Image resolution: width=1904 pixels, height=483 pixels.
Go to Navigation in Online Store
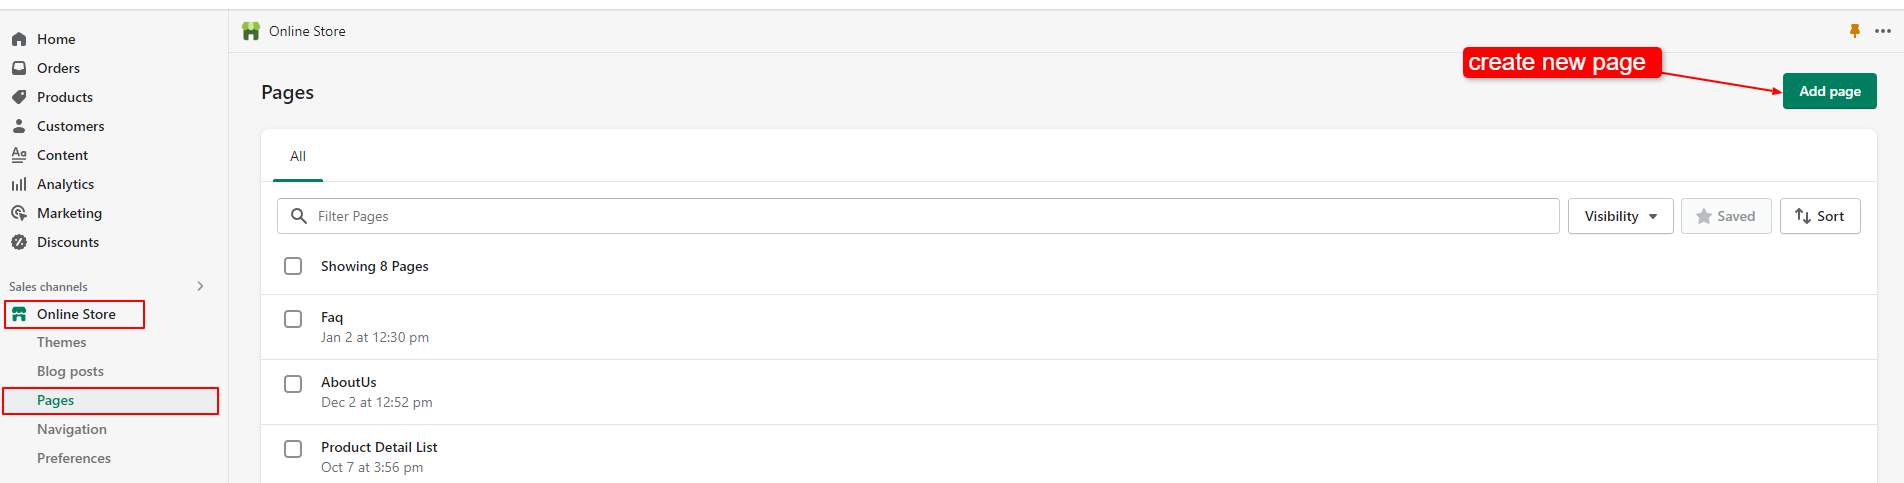(x=72, y=429)
